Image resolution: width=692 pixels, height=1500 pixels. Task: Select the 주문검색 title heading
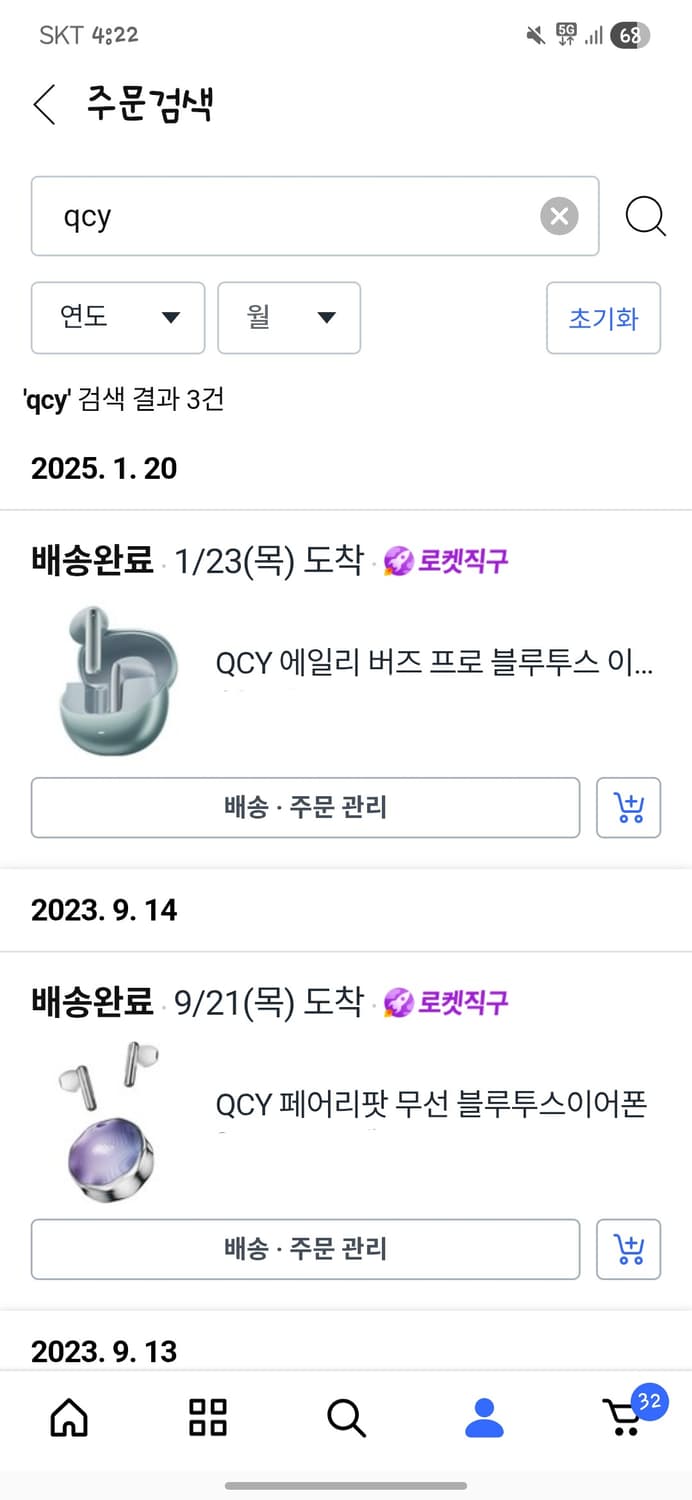point(148,104)
